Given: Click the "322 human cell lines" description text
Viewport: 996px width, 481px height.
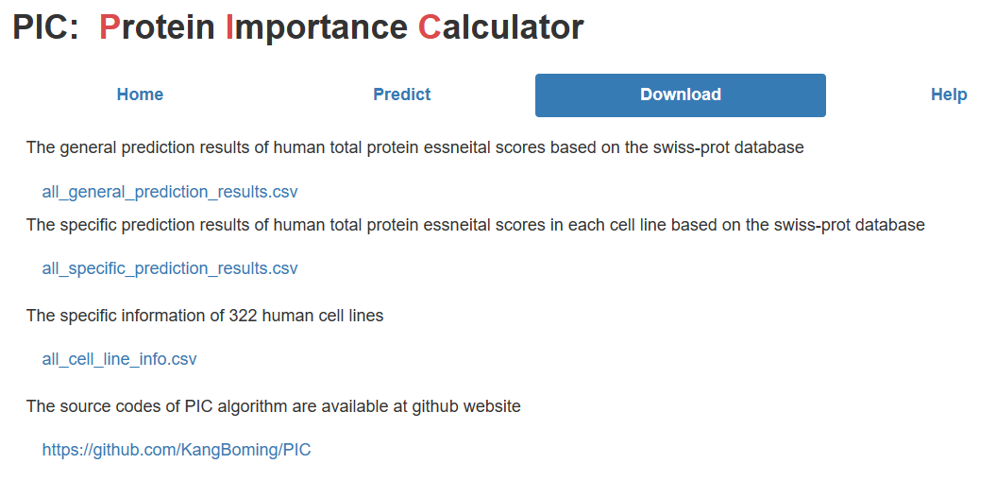Looking at the screenshot, I should (205, 315).
